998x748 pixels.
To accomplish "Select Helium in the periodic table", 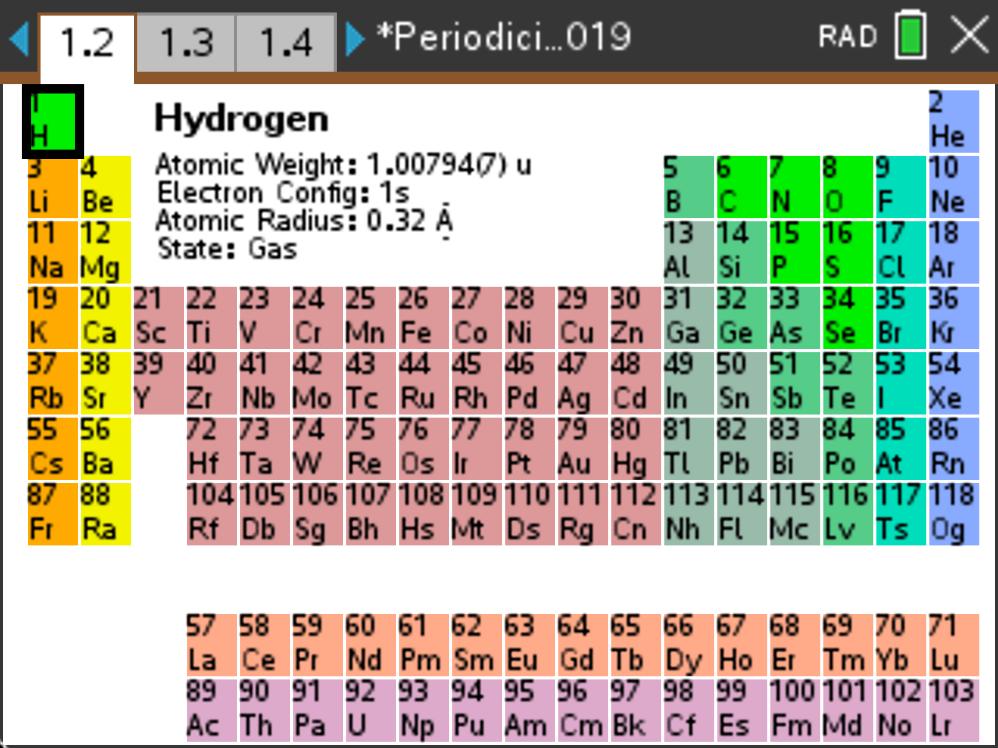I will point(952,120).
